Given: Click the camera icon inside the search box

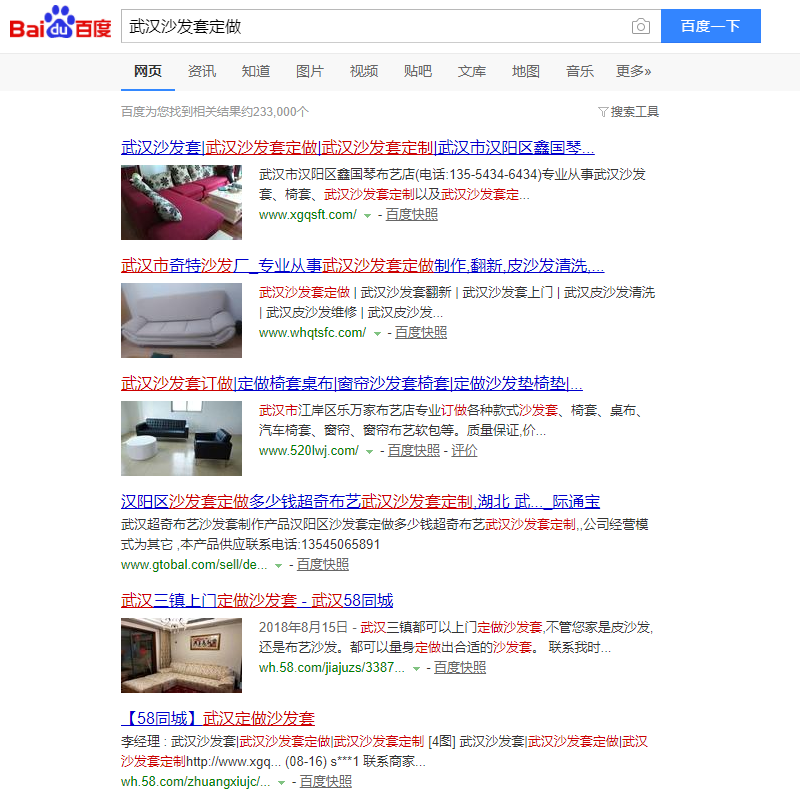Looking at the screenshot, I should [x=640, y=26].
